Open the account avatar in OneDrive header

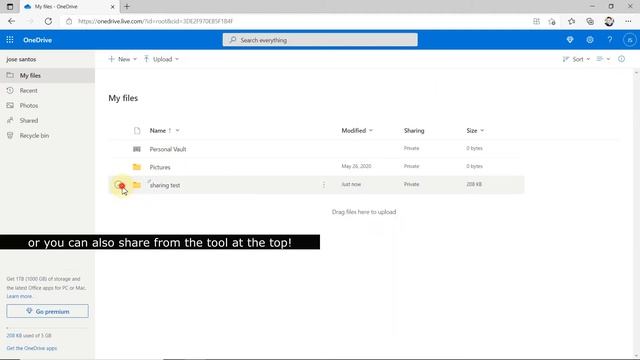coord(629,40)
